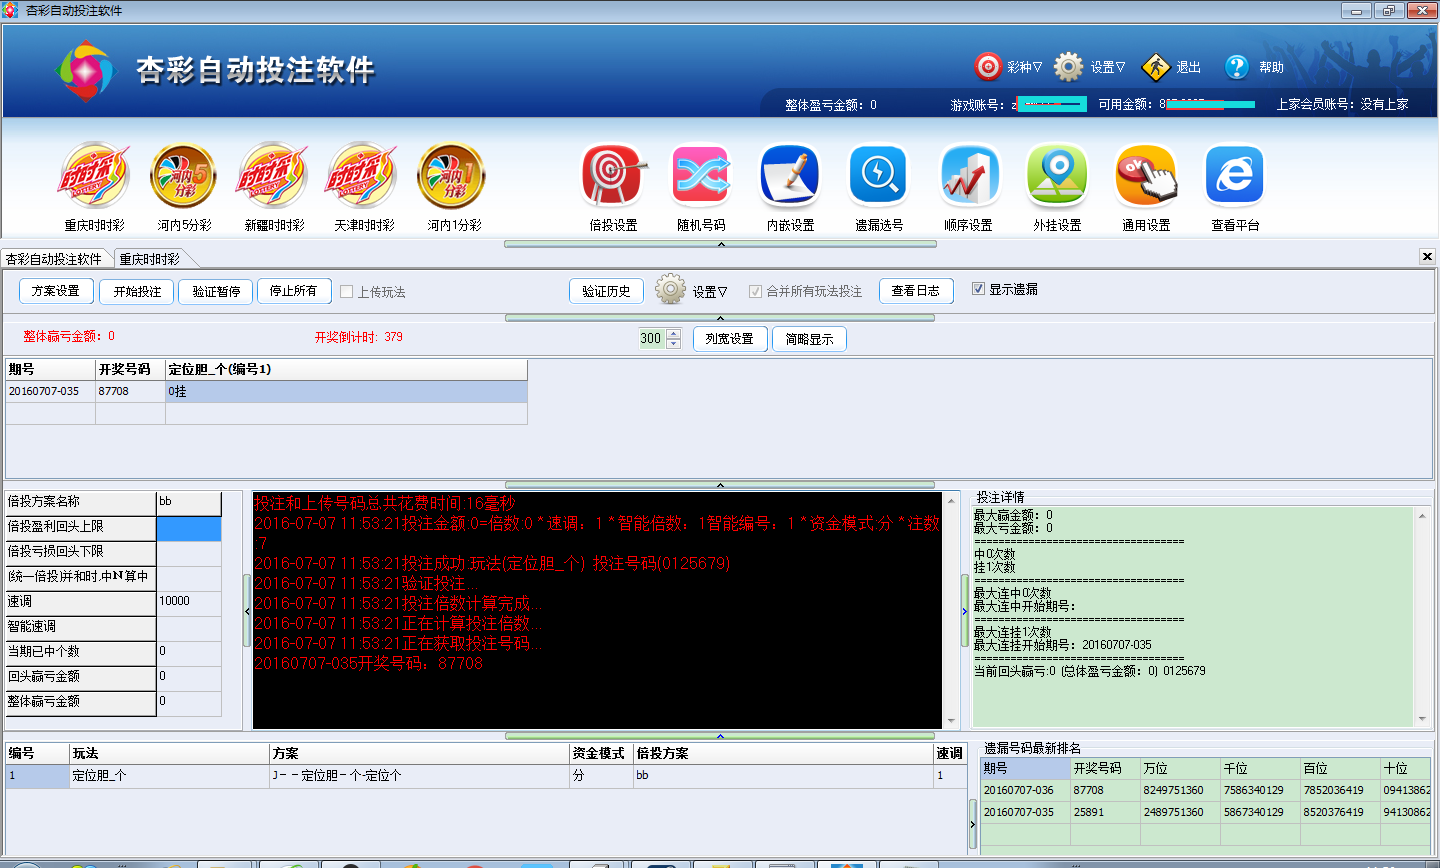Screen dimensions: 1440x868
Task: Toggle 合并所有玩法投注 checkbox
Action: 755,292
